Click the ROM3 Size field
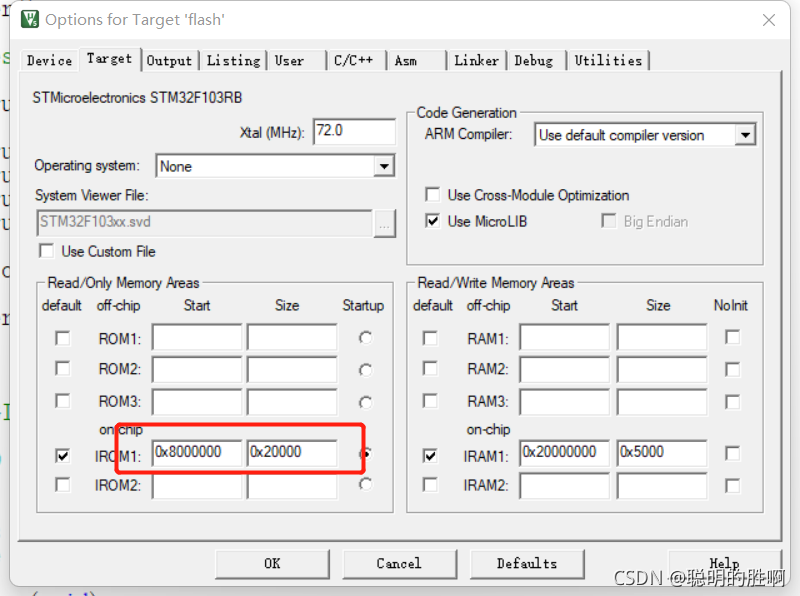The height and width of the screenshot is (596, 800). (x=292, y=402)
